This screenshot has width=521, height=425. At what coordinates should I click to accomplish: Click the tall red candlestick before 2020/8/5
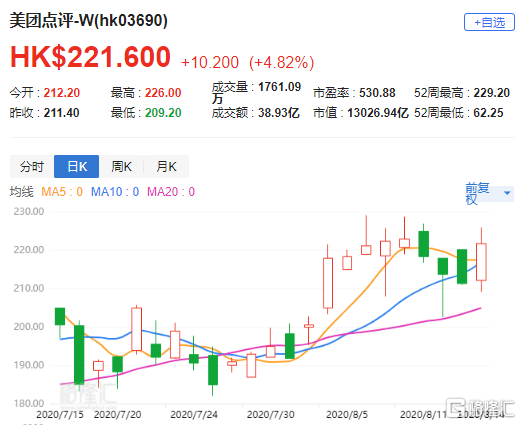click(x=328, y=283)
